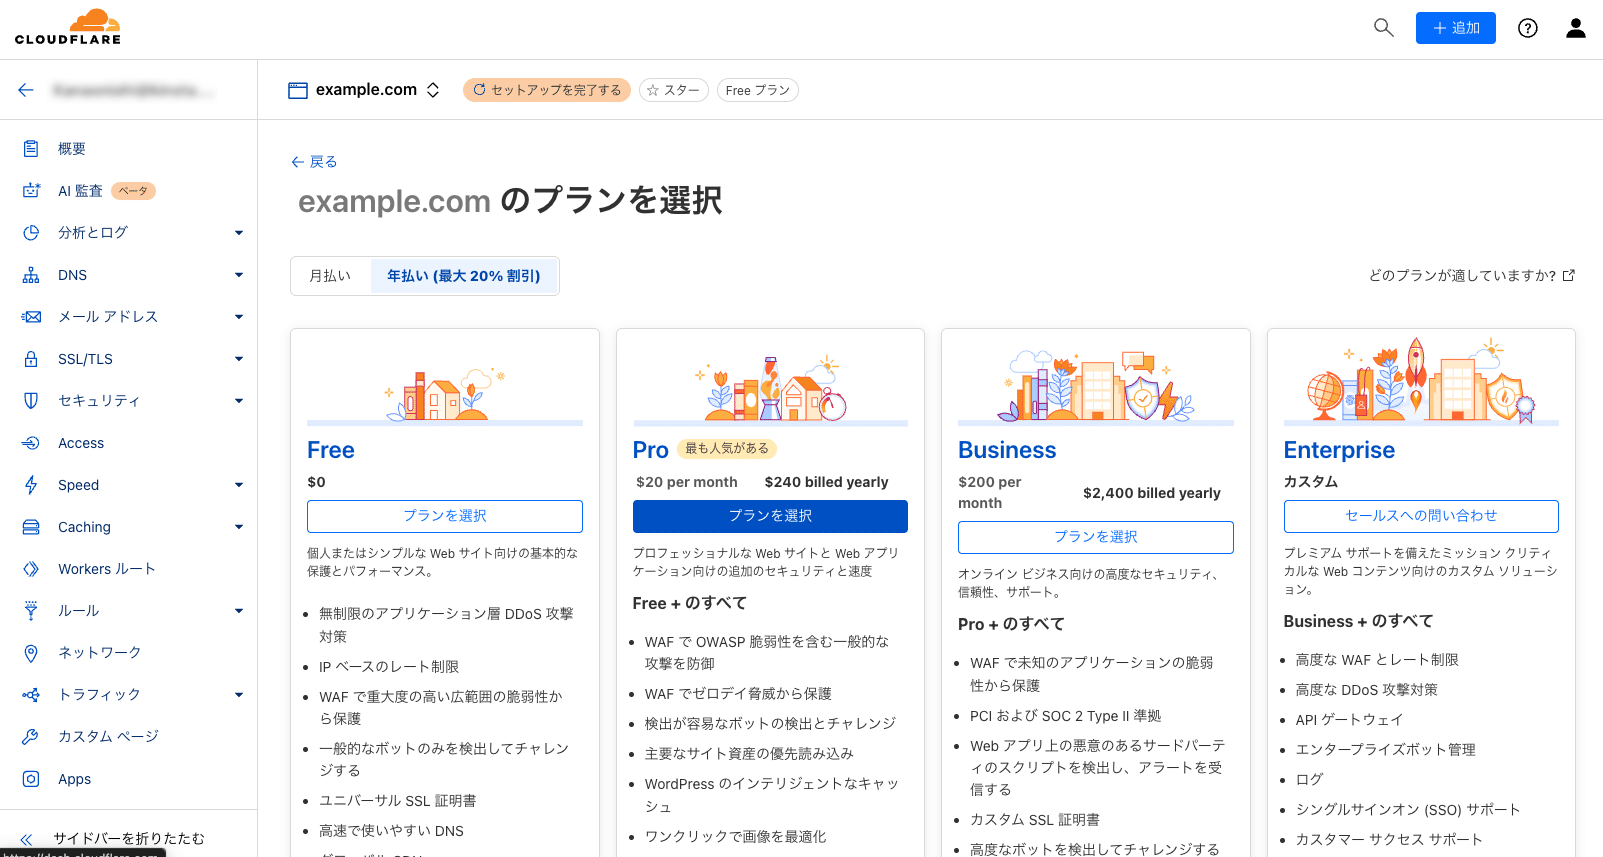Expand the DNS sidebar section
The width and height of the screenshot is (1603, 857).
tap(238, 275)
